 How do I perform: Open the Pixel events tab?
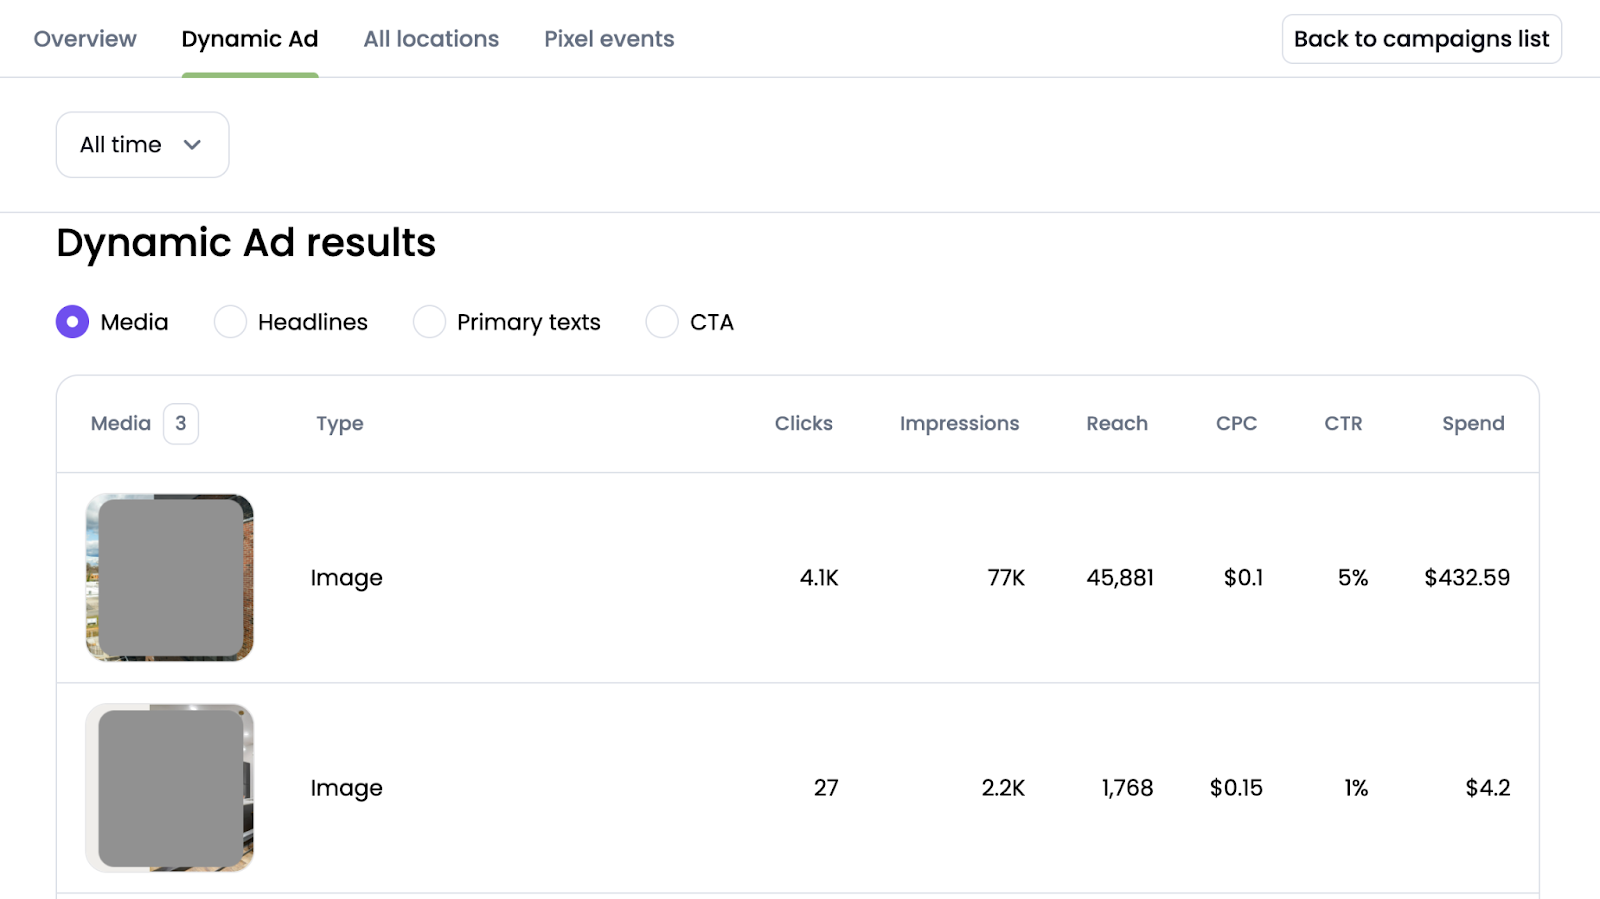click(609, 39)
